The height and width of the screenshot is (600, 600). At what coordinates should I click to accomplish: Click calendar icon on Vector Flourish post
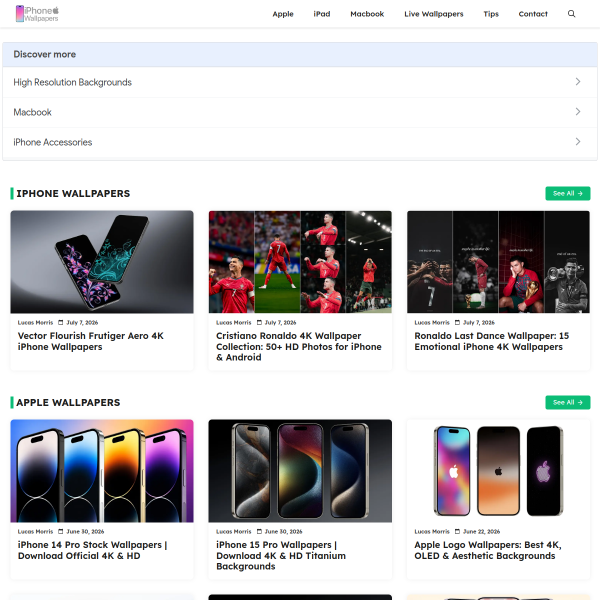(x=60, y=323)
